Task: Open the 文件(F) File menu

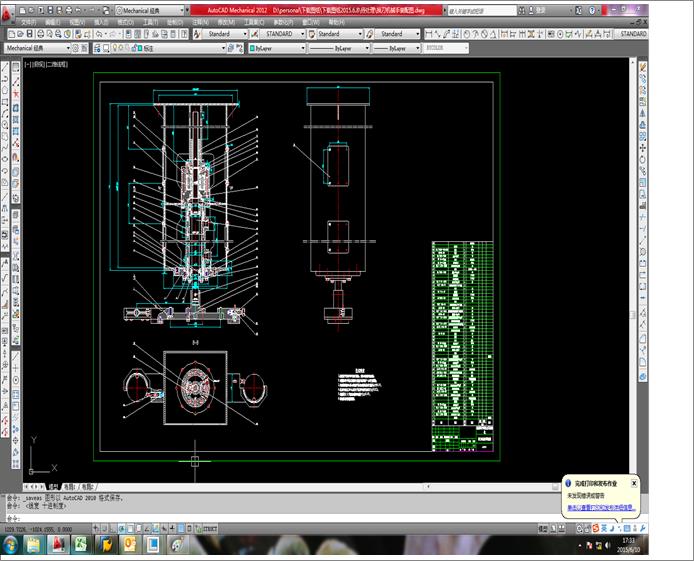Action: point(28,22)
